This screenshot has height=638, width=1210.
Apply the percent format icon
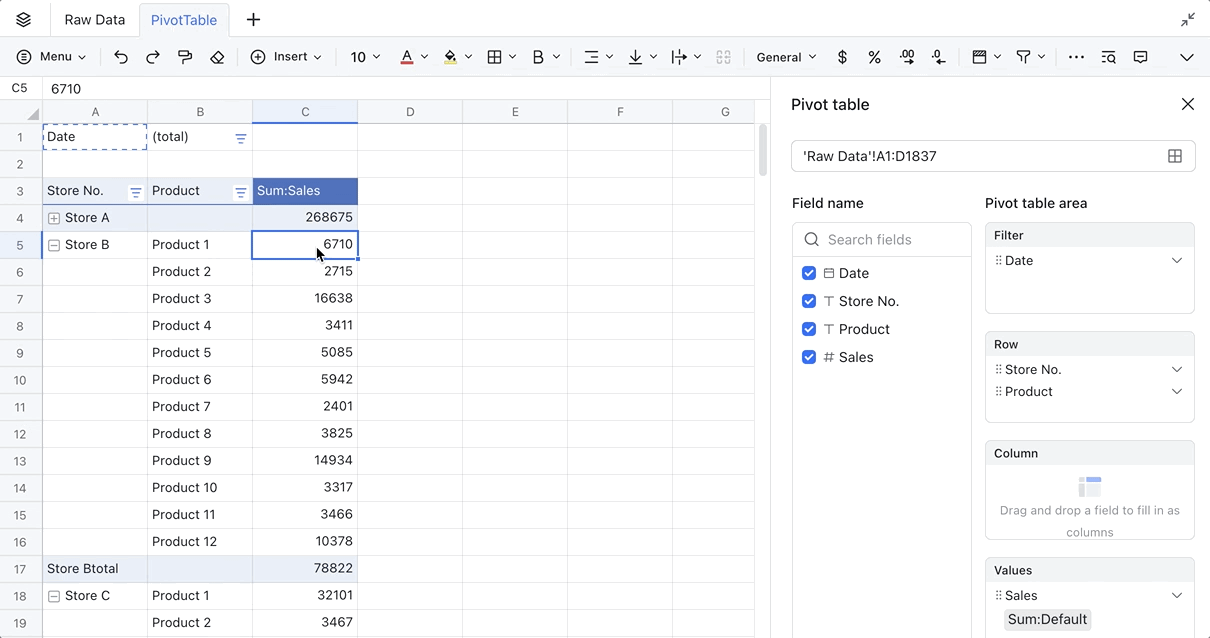tap(874, 57)
